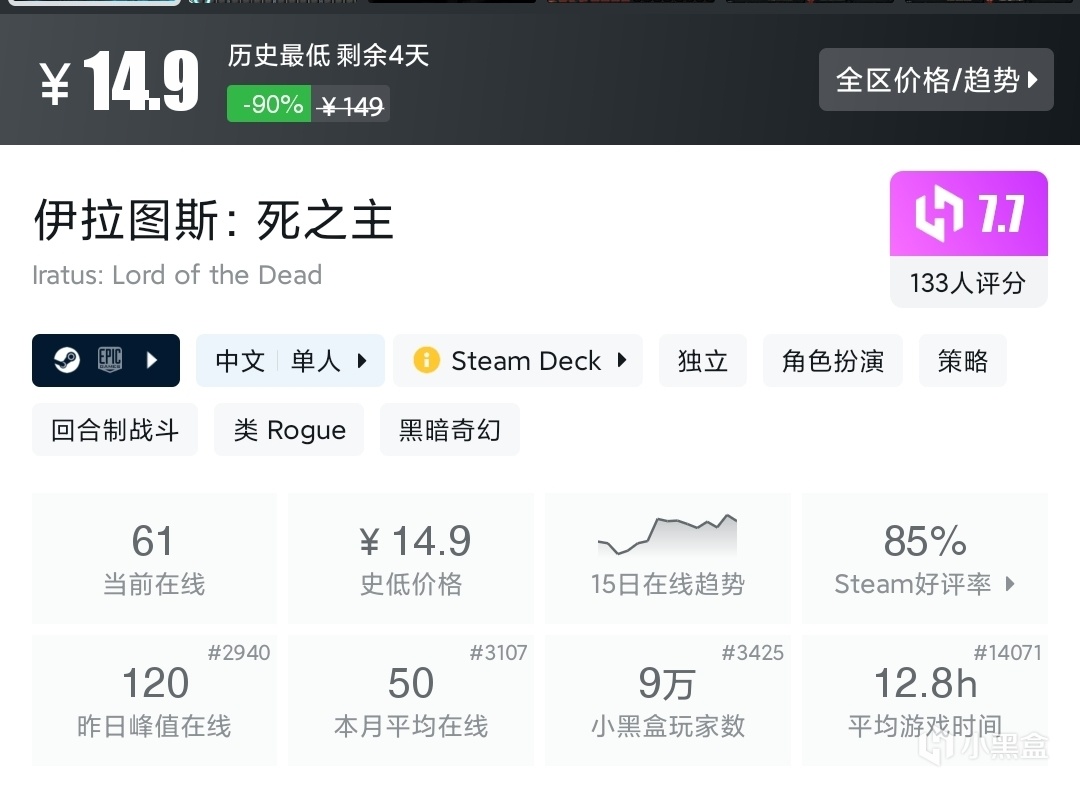
Task: Click the Steam platform logo icon
Action: pyautogui.click(x=67, y=360)
